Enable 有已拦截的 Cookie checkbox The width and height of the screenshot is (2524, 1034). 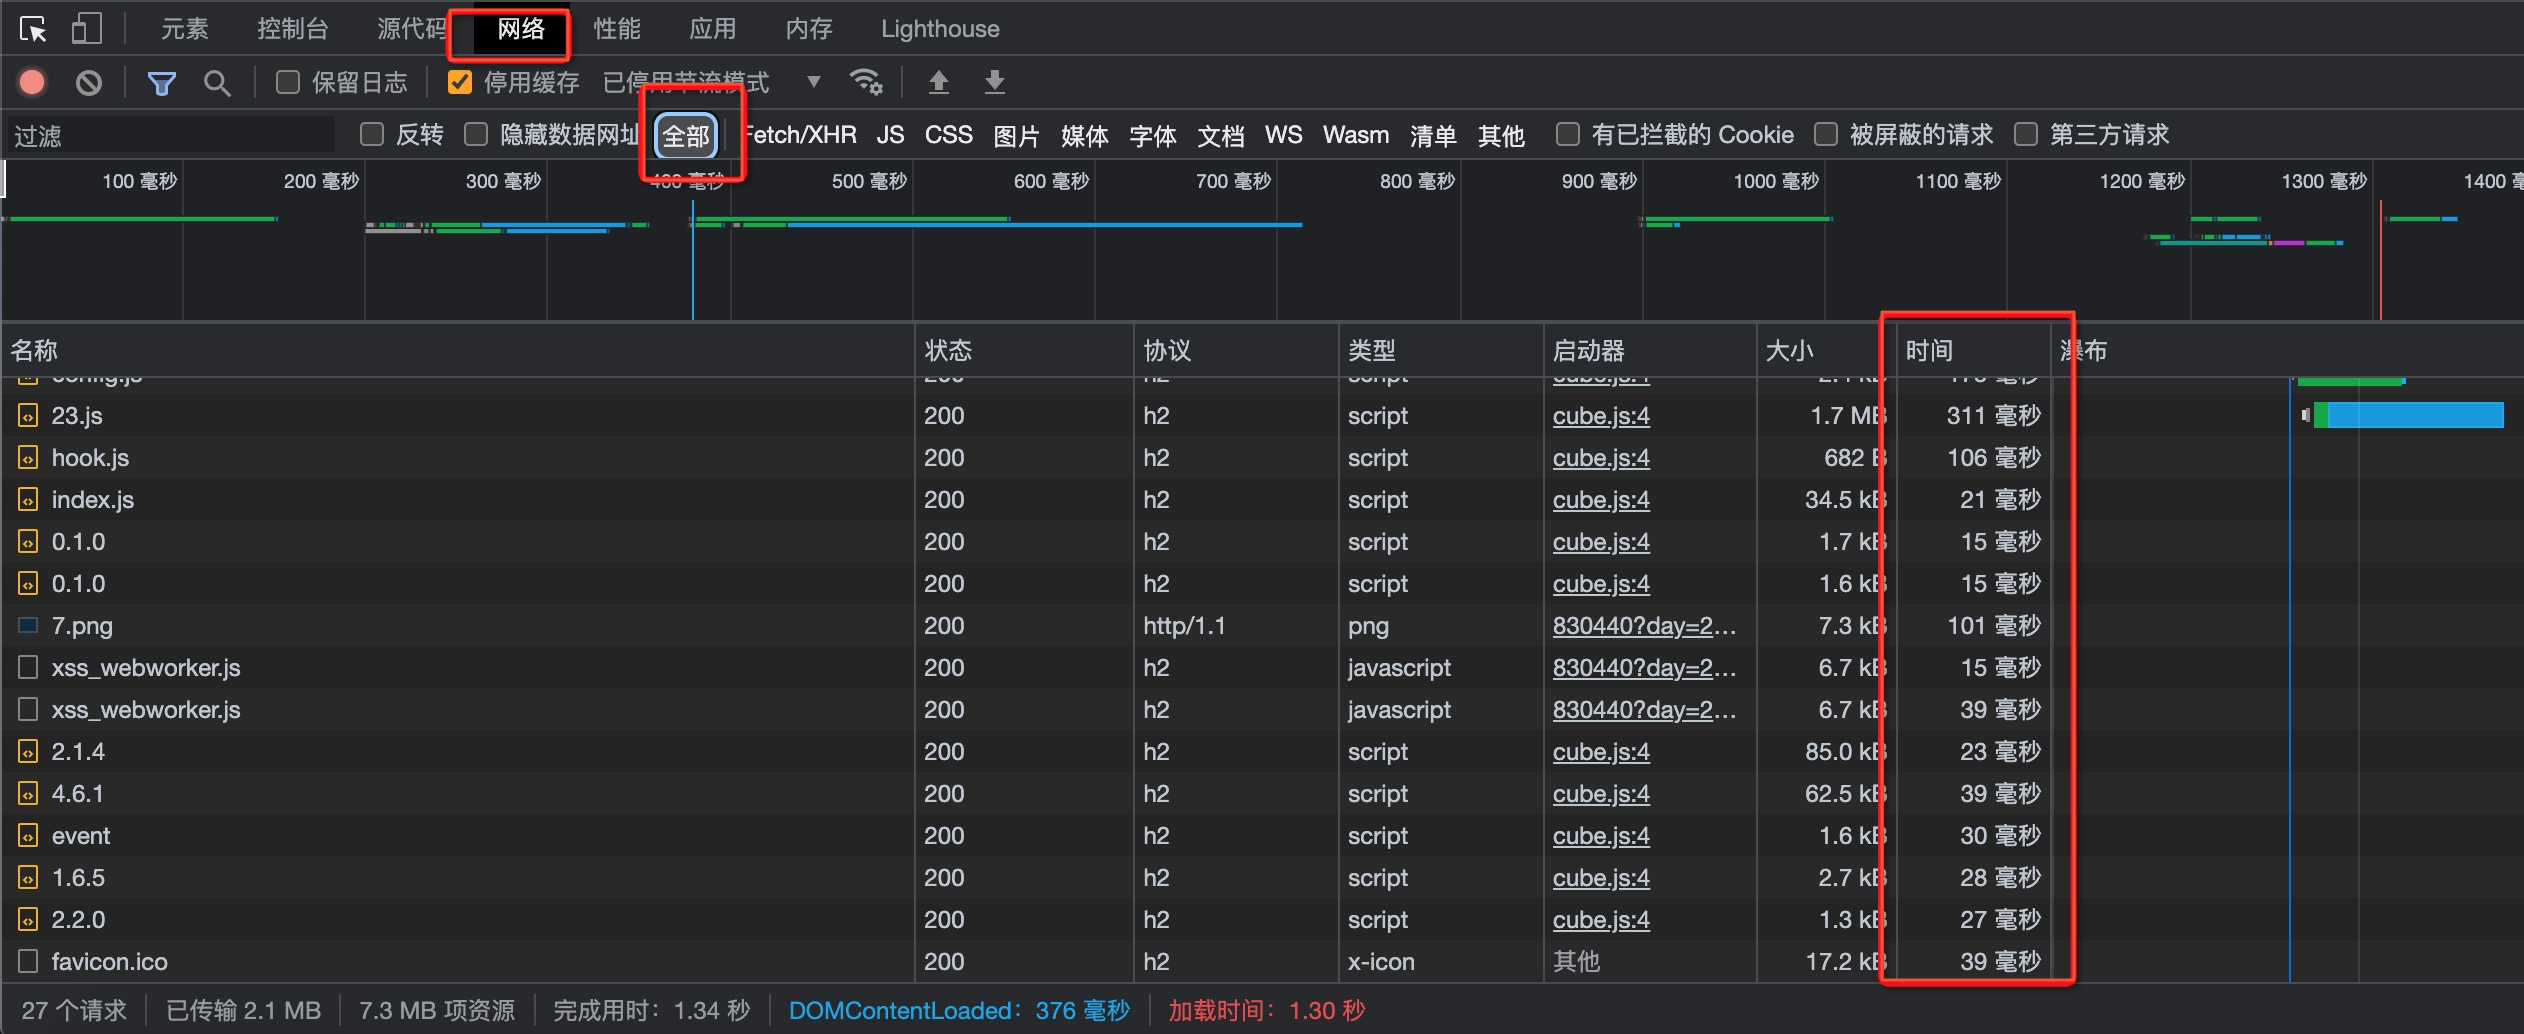(x=1568, y=134)
